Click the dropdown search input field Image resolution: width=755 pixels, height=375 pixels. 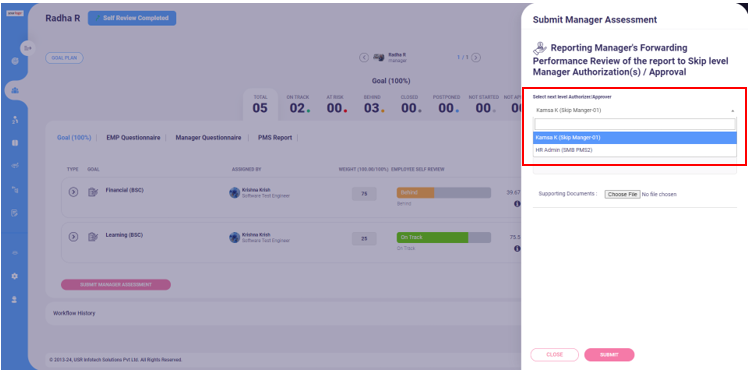pyautogui.click(x=635, y=124)
